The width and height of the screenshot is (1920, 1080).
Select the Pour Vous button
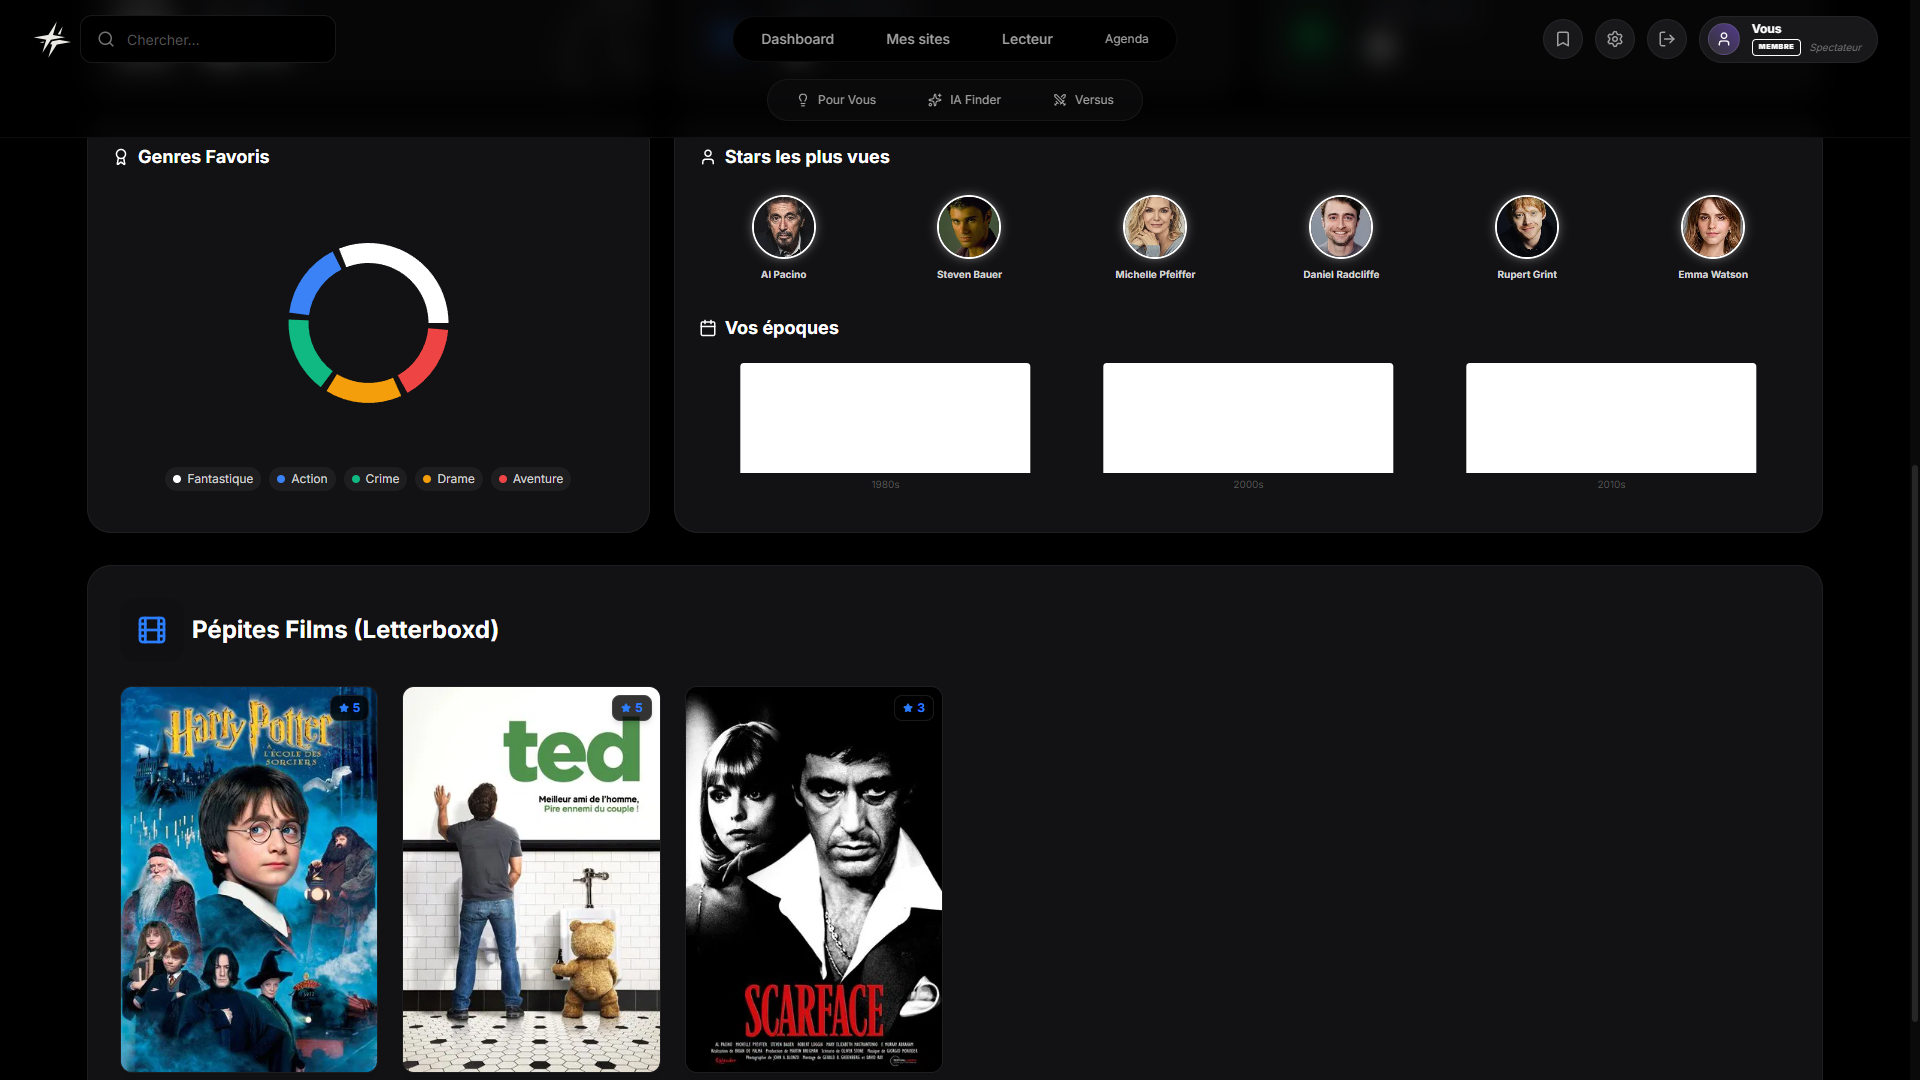pos(836,100)
